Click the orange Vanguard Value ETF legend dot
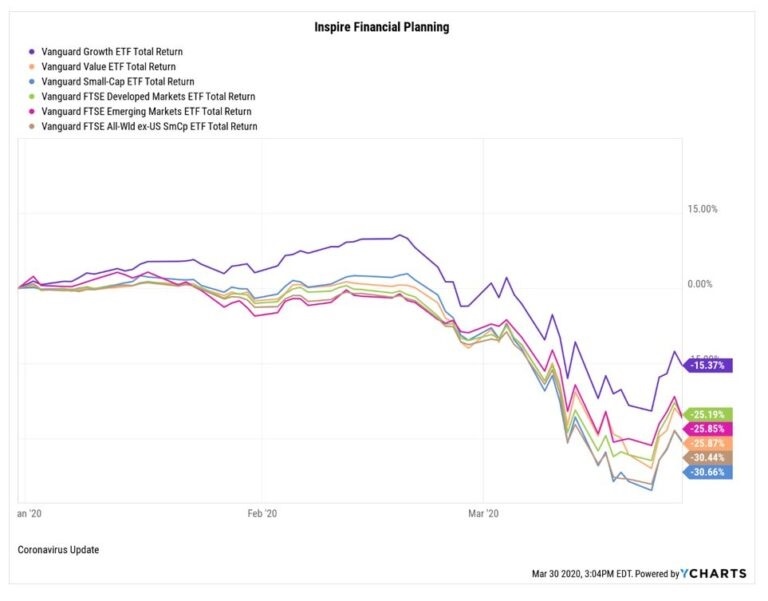The height and width of the screenshot is (601, 768). click(32, 66)
